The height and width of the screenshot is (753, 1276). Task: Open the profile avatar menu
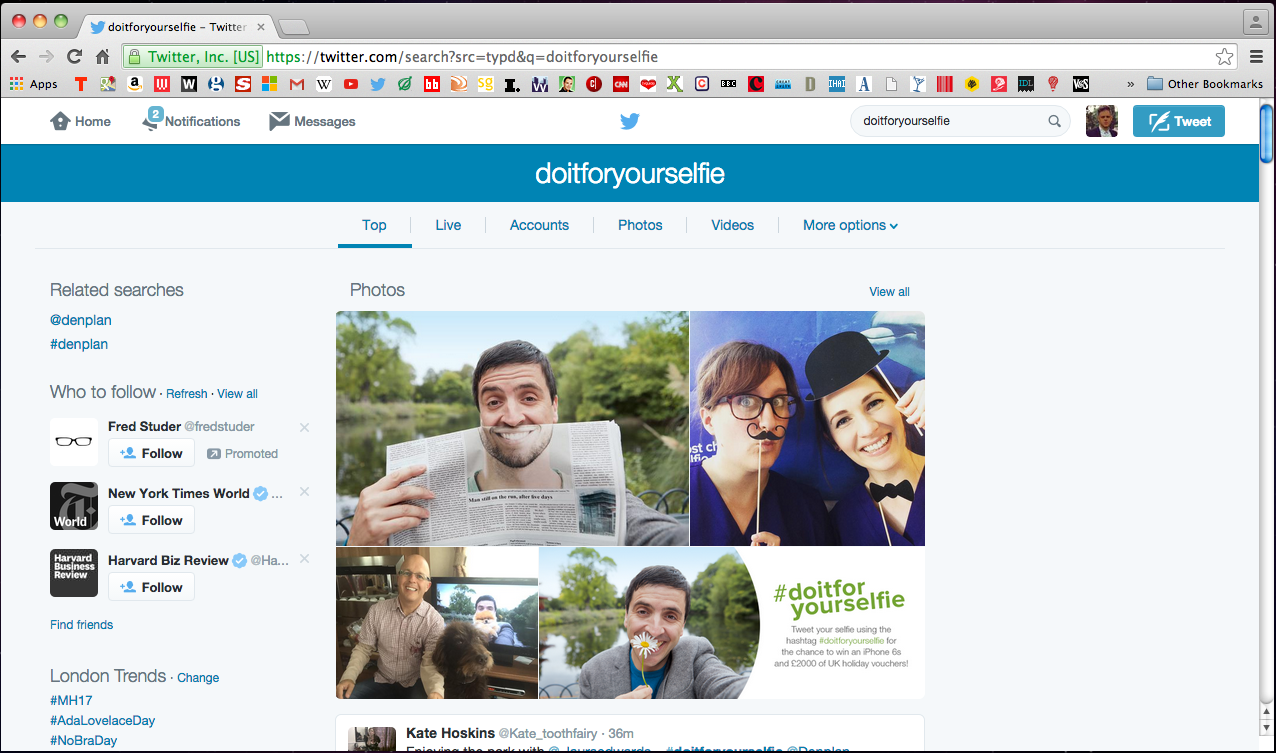click(1102, 121)
